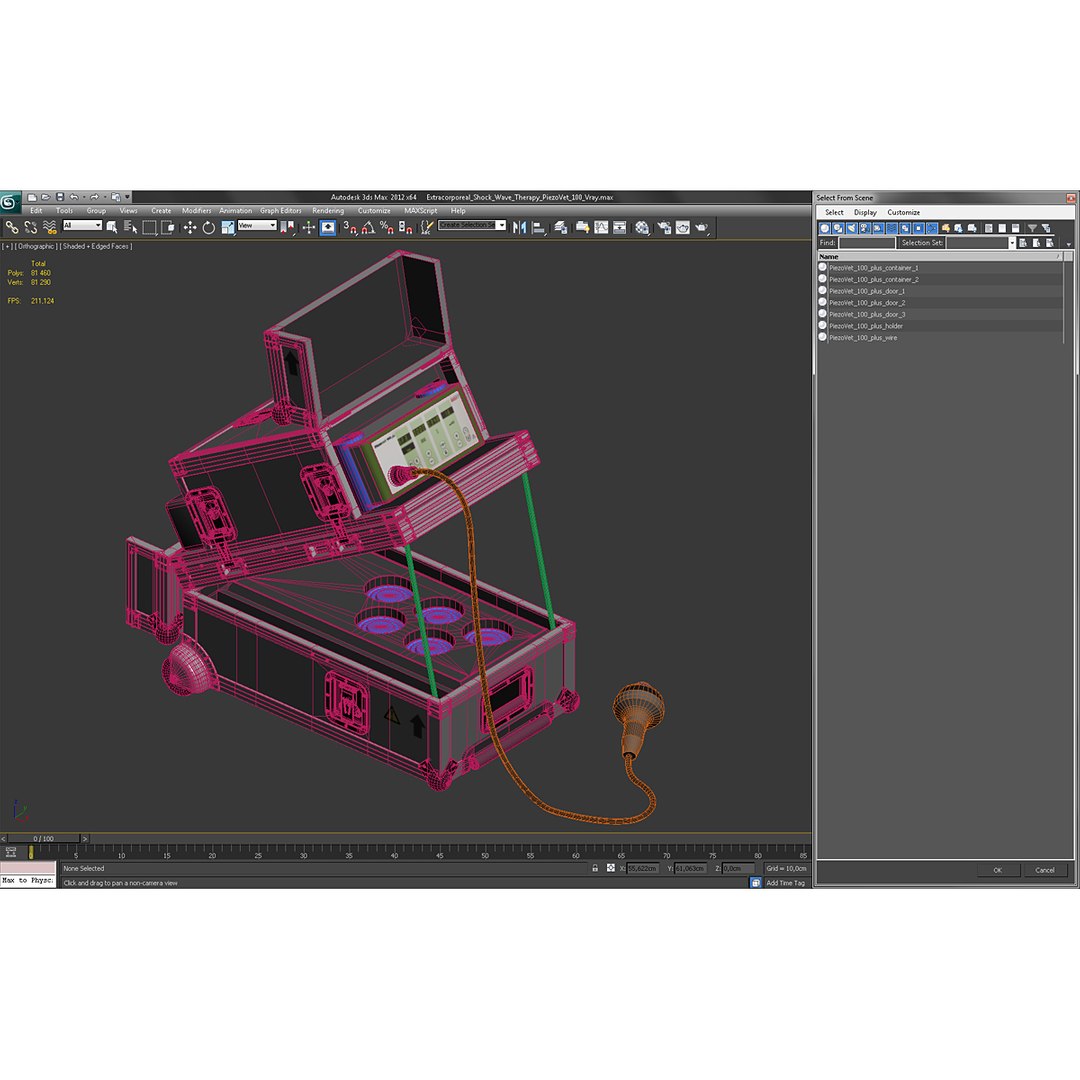
Task: Open the selection filter 'All' dropdown
Action: pyautogui.click(x=82, y=225)
